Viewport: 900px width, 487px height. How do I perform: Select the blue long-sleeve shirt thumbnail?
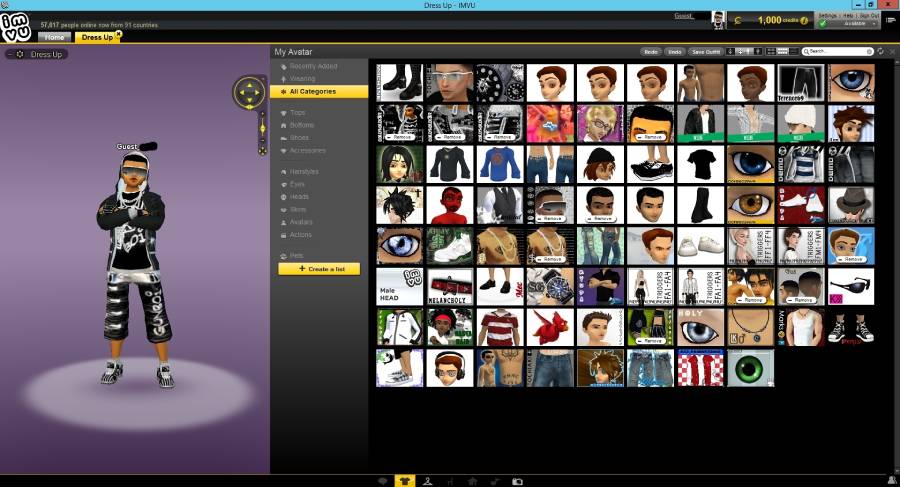tap(500, 164)
